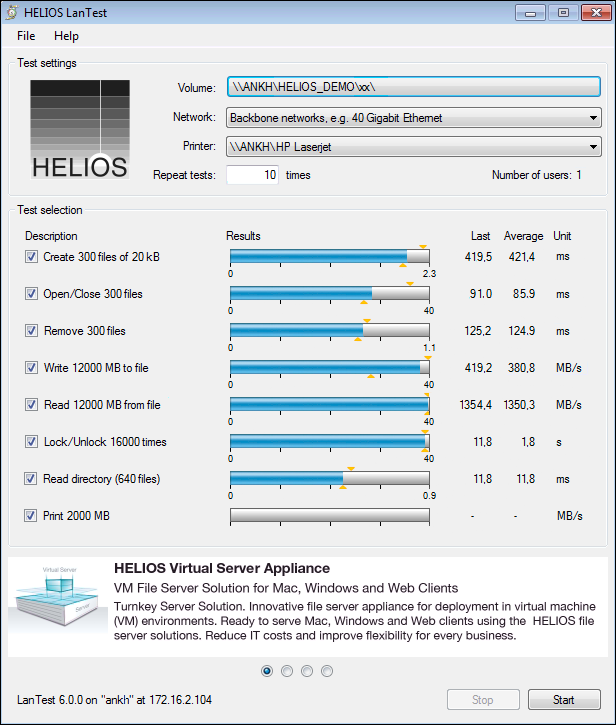
Task: Maximize the HELIOS LanTest window
Action: click(x=563, y=12)
